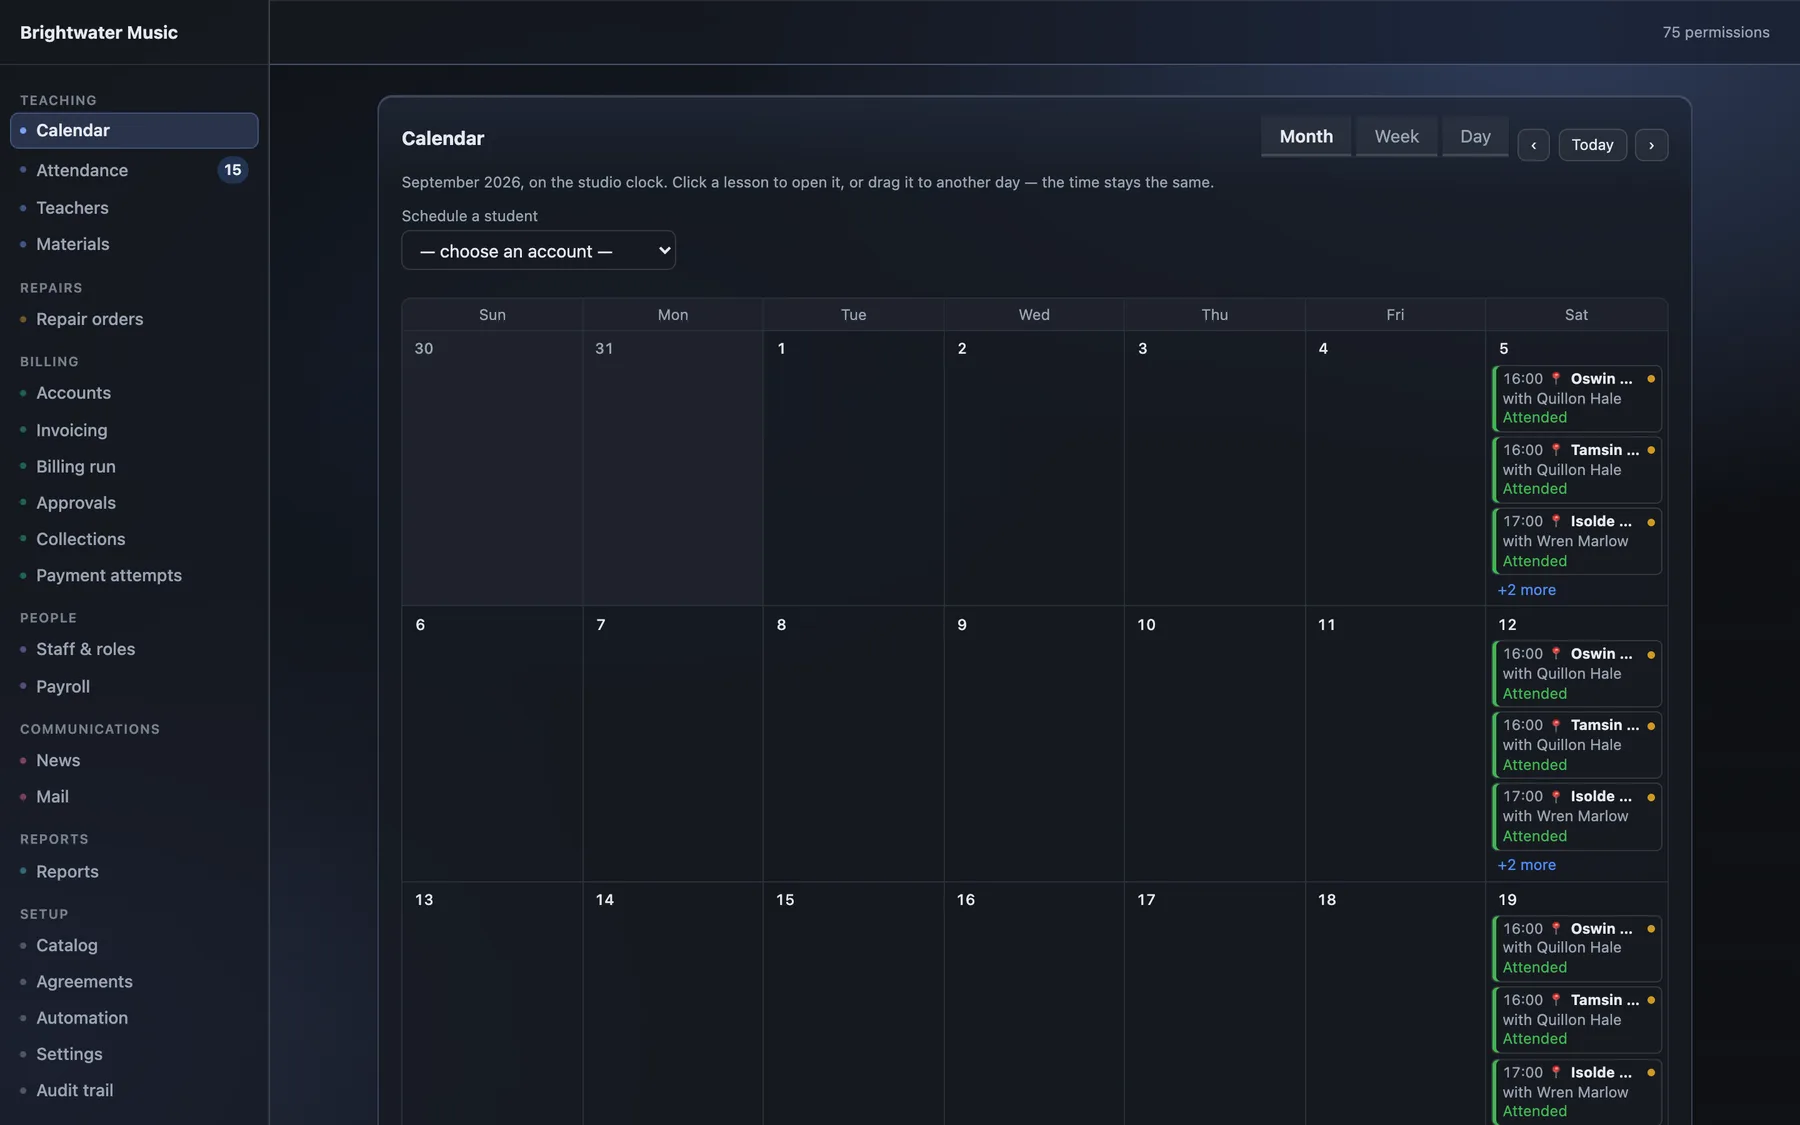
Task: Jump to Today in calendar
Action: 1592,145
